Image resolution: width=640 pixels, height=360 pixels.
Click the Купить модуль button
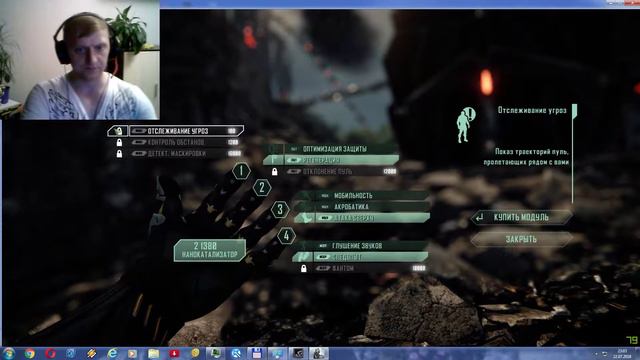(x=522, y=218)
